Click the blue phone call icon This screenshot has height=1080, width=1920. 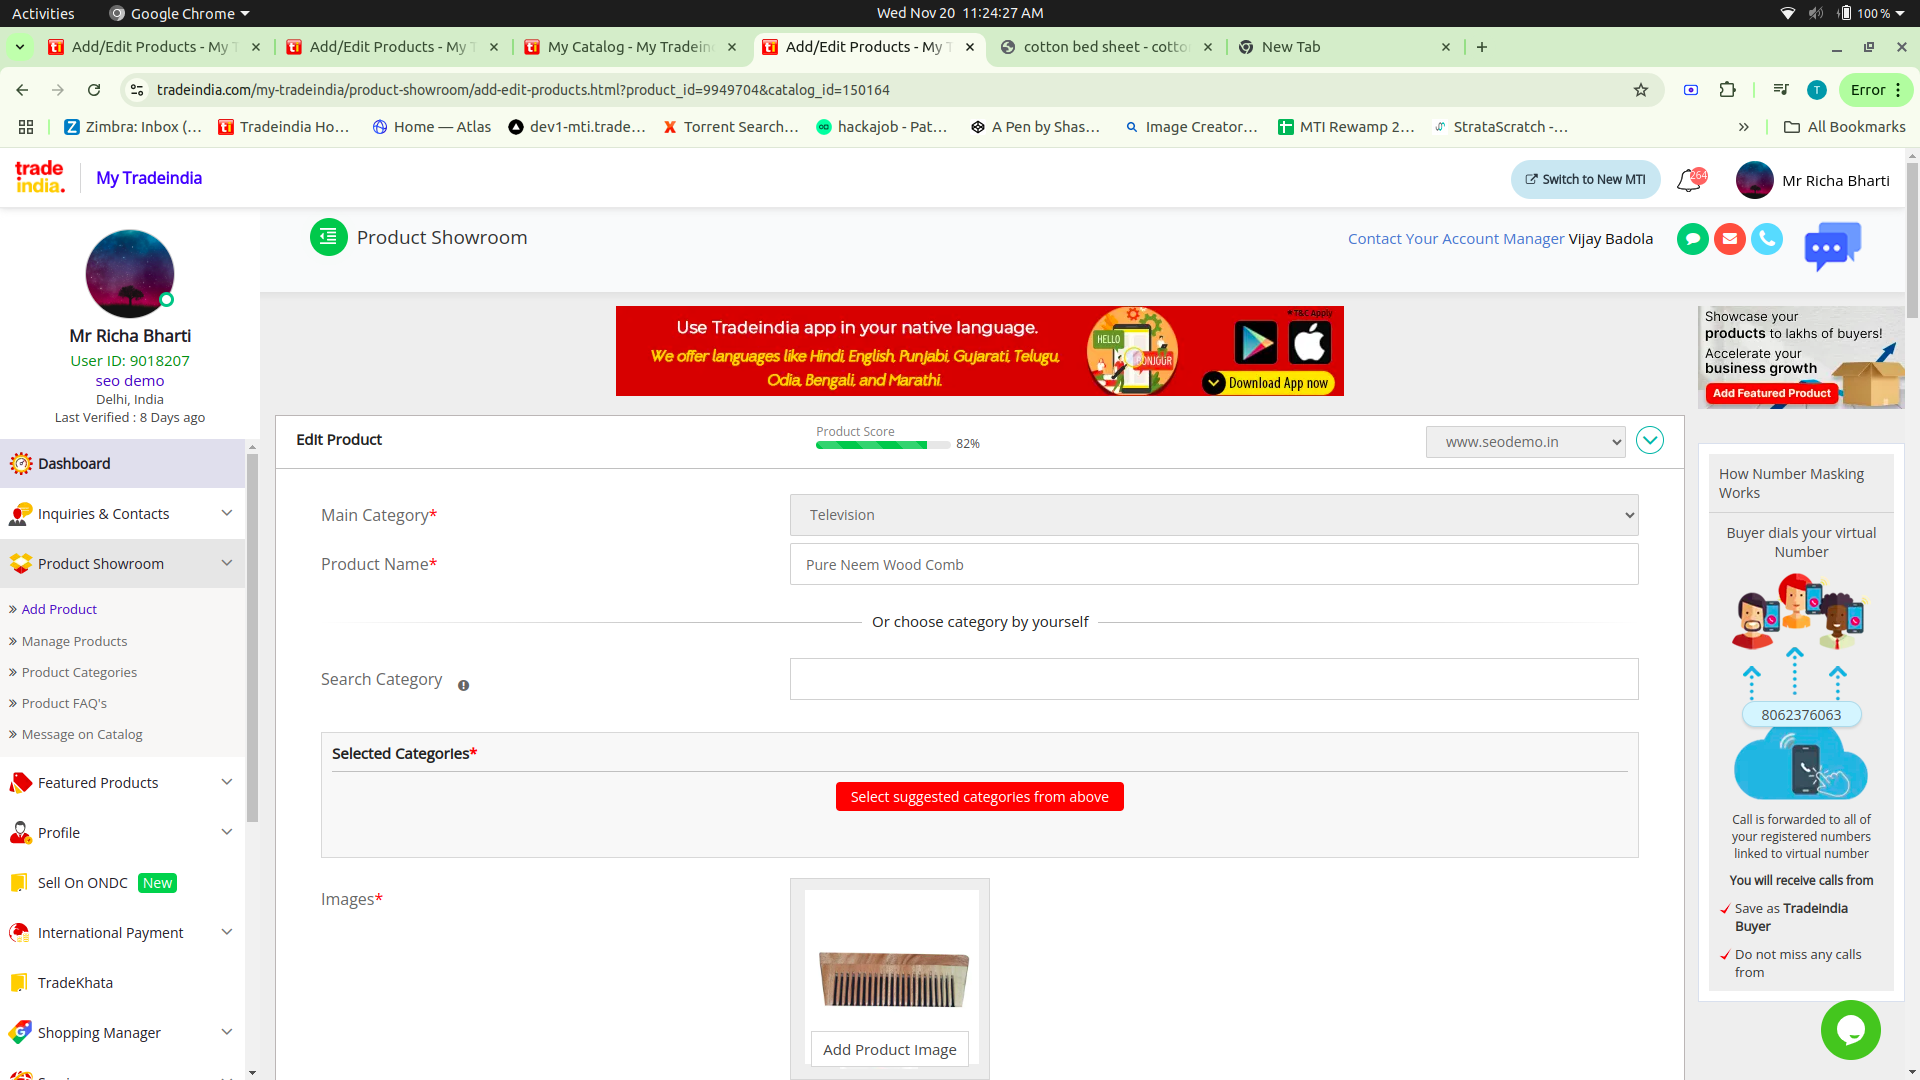pyautogui.click(x=1767, y=239)
